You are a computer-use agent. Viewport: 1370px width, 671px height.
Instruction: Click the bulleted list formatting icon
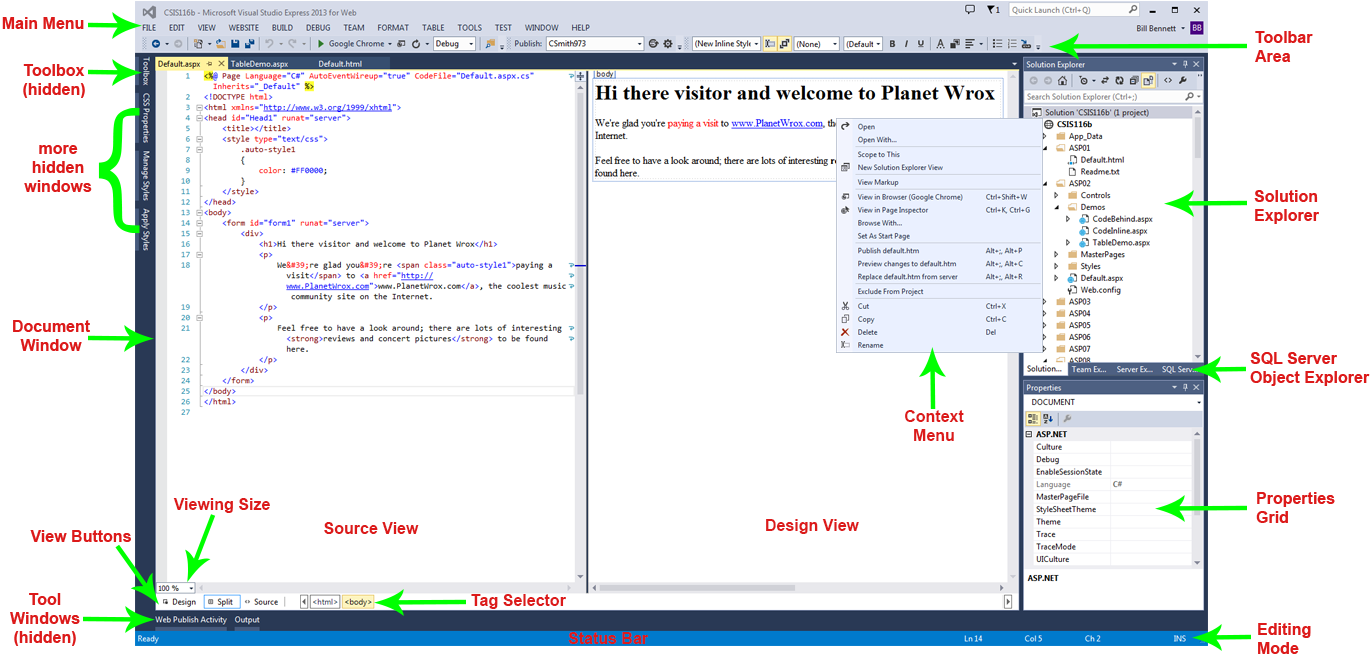coord(997,44)
